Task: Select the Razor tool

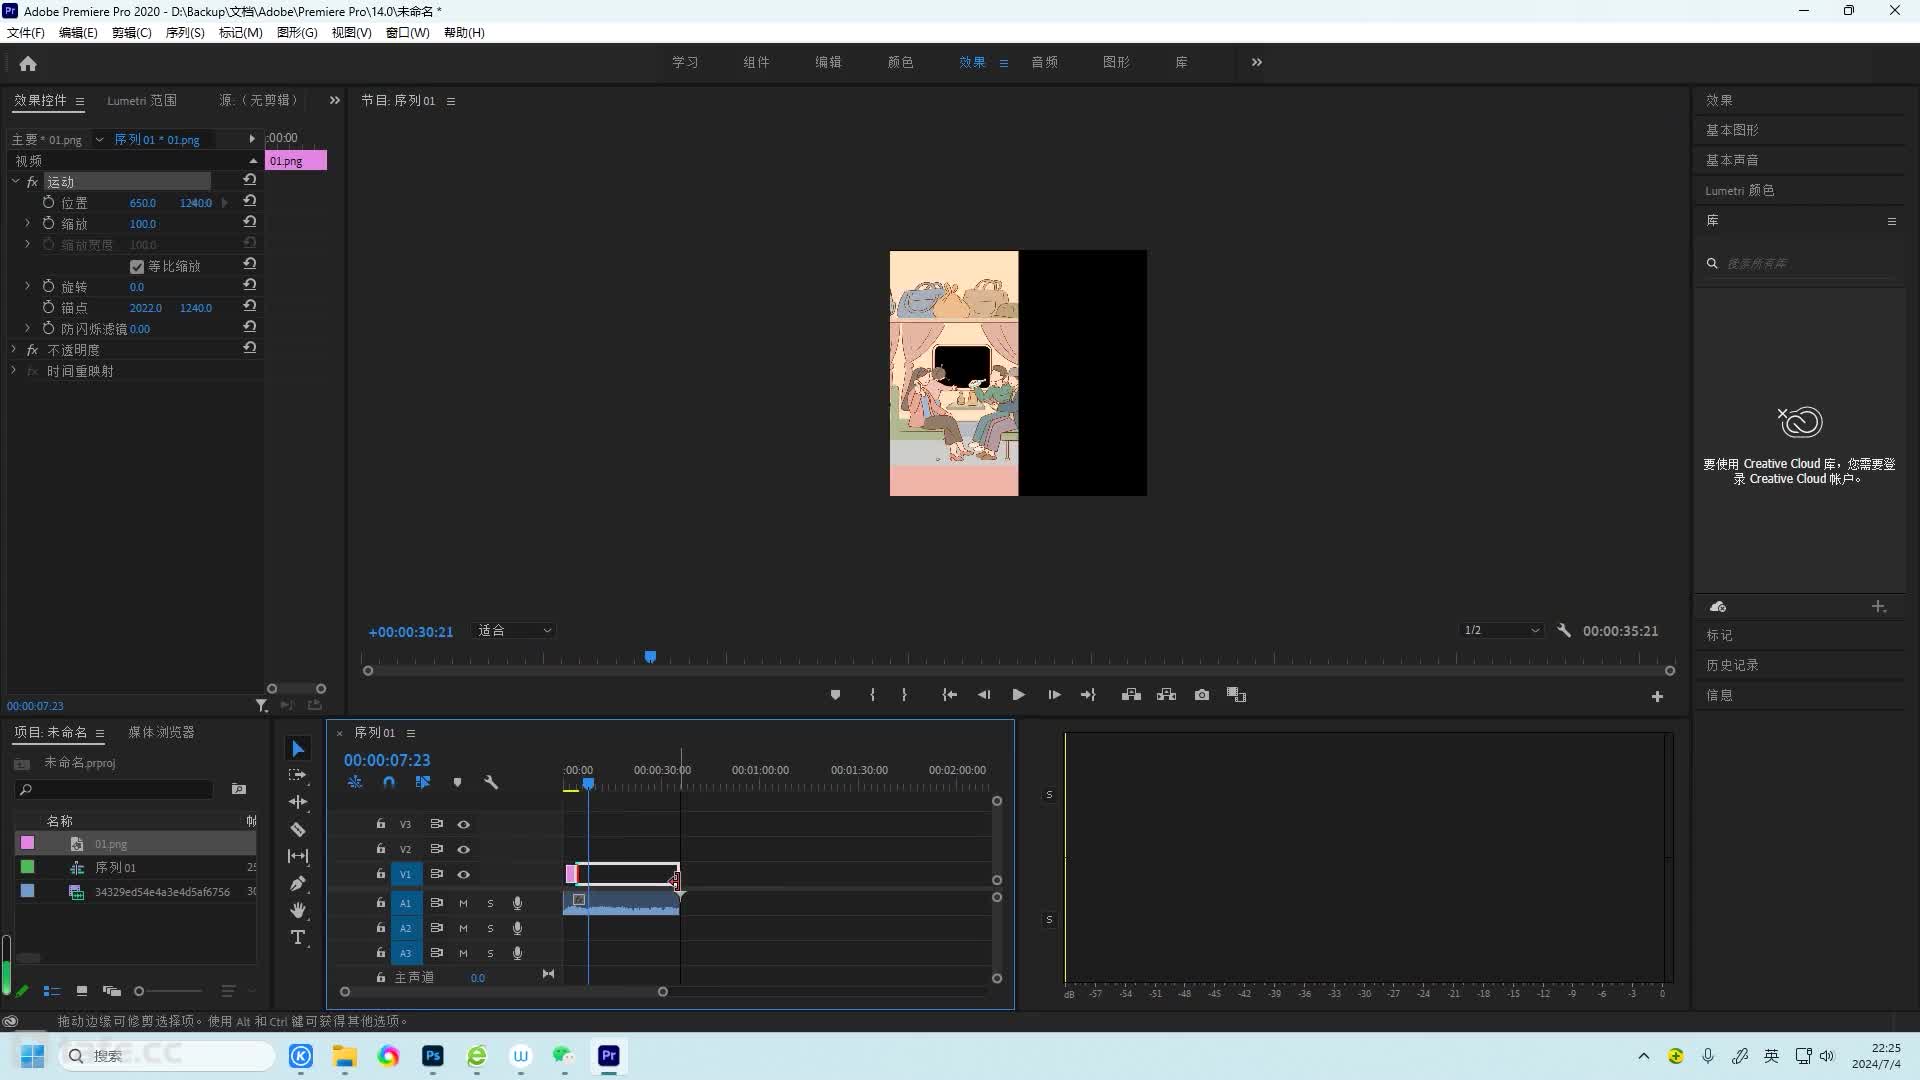Action: [x=298, y=829]
